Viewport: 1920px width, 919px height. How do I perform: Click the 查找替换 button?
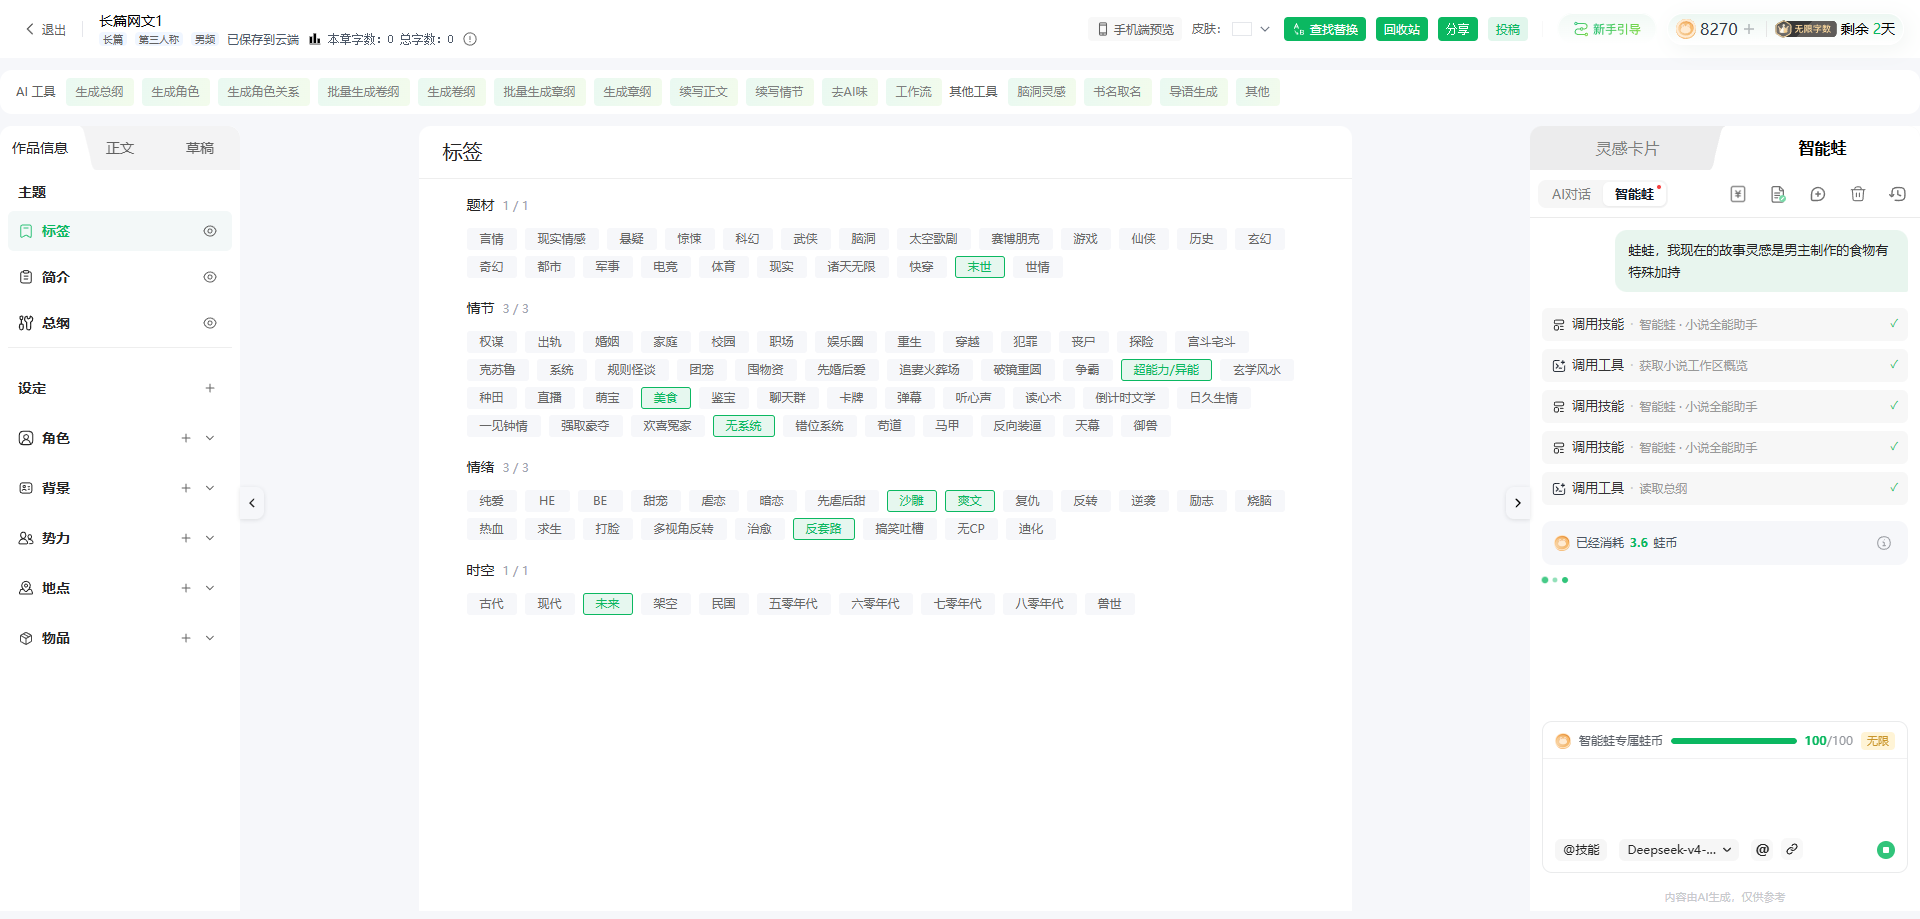[1325, 29]
